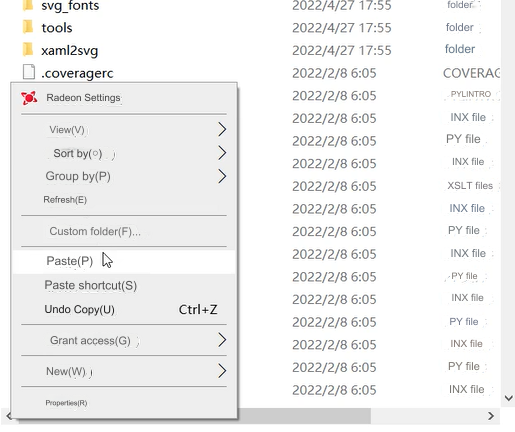Select the tools folder icon
This screenshot has width=515, height=432.
(x=28, y=27)
